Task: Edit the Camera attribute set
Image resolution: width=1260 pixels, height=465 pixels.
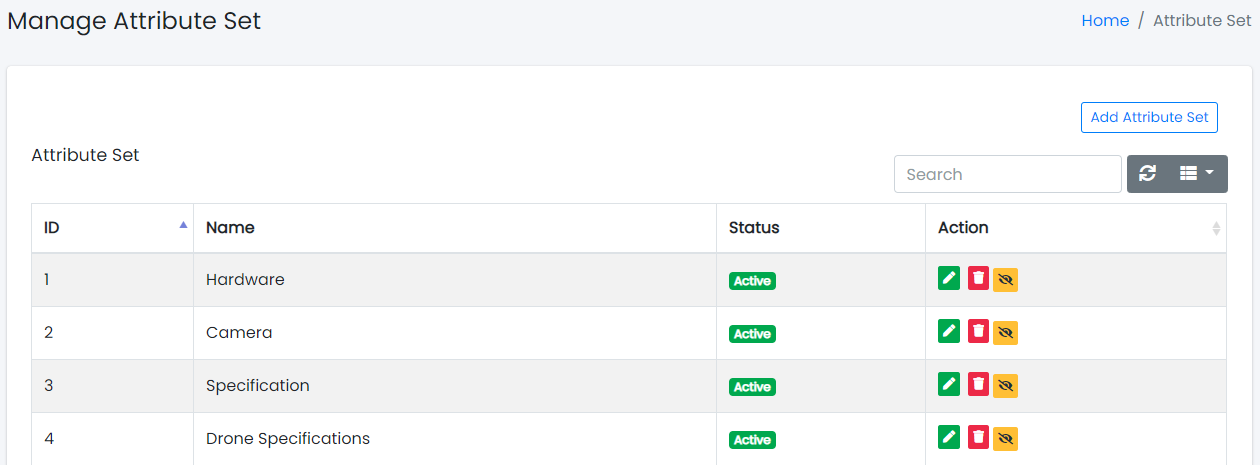Action: (x=949, y=331)
